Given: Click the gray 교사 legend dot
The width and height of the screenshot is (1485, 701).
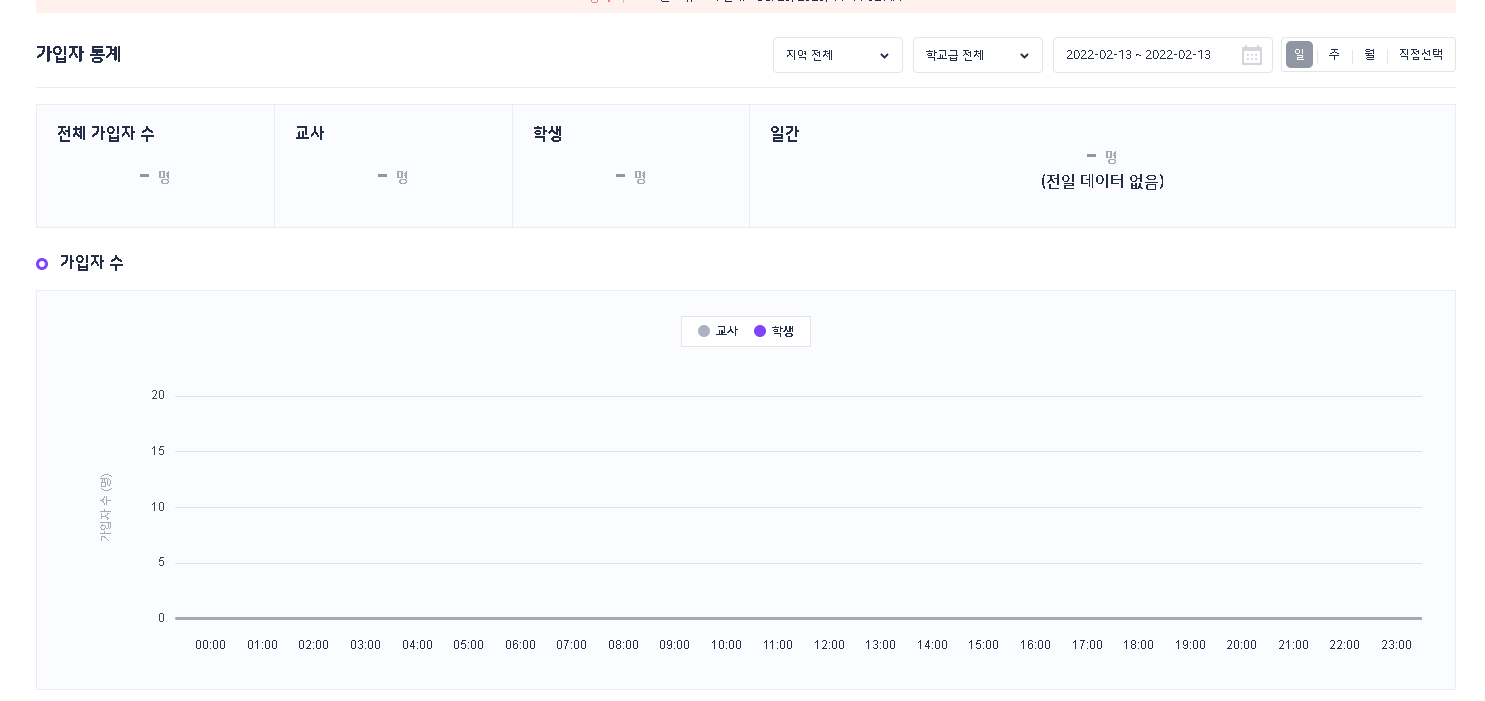Looking at the screenshot, I should click(704, 331).
